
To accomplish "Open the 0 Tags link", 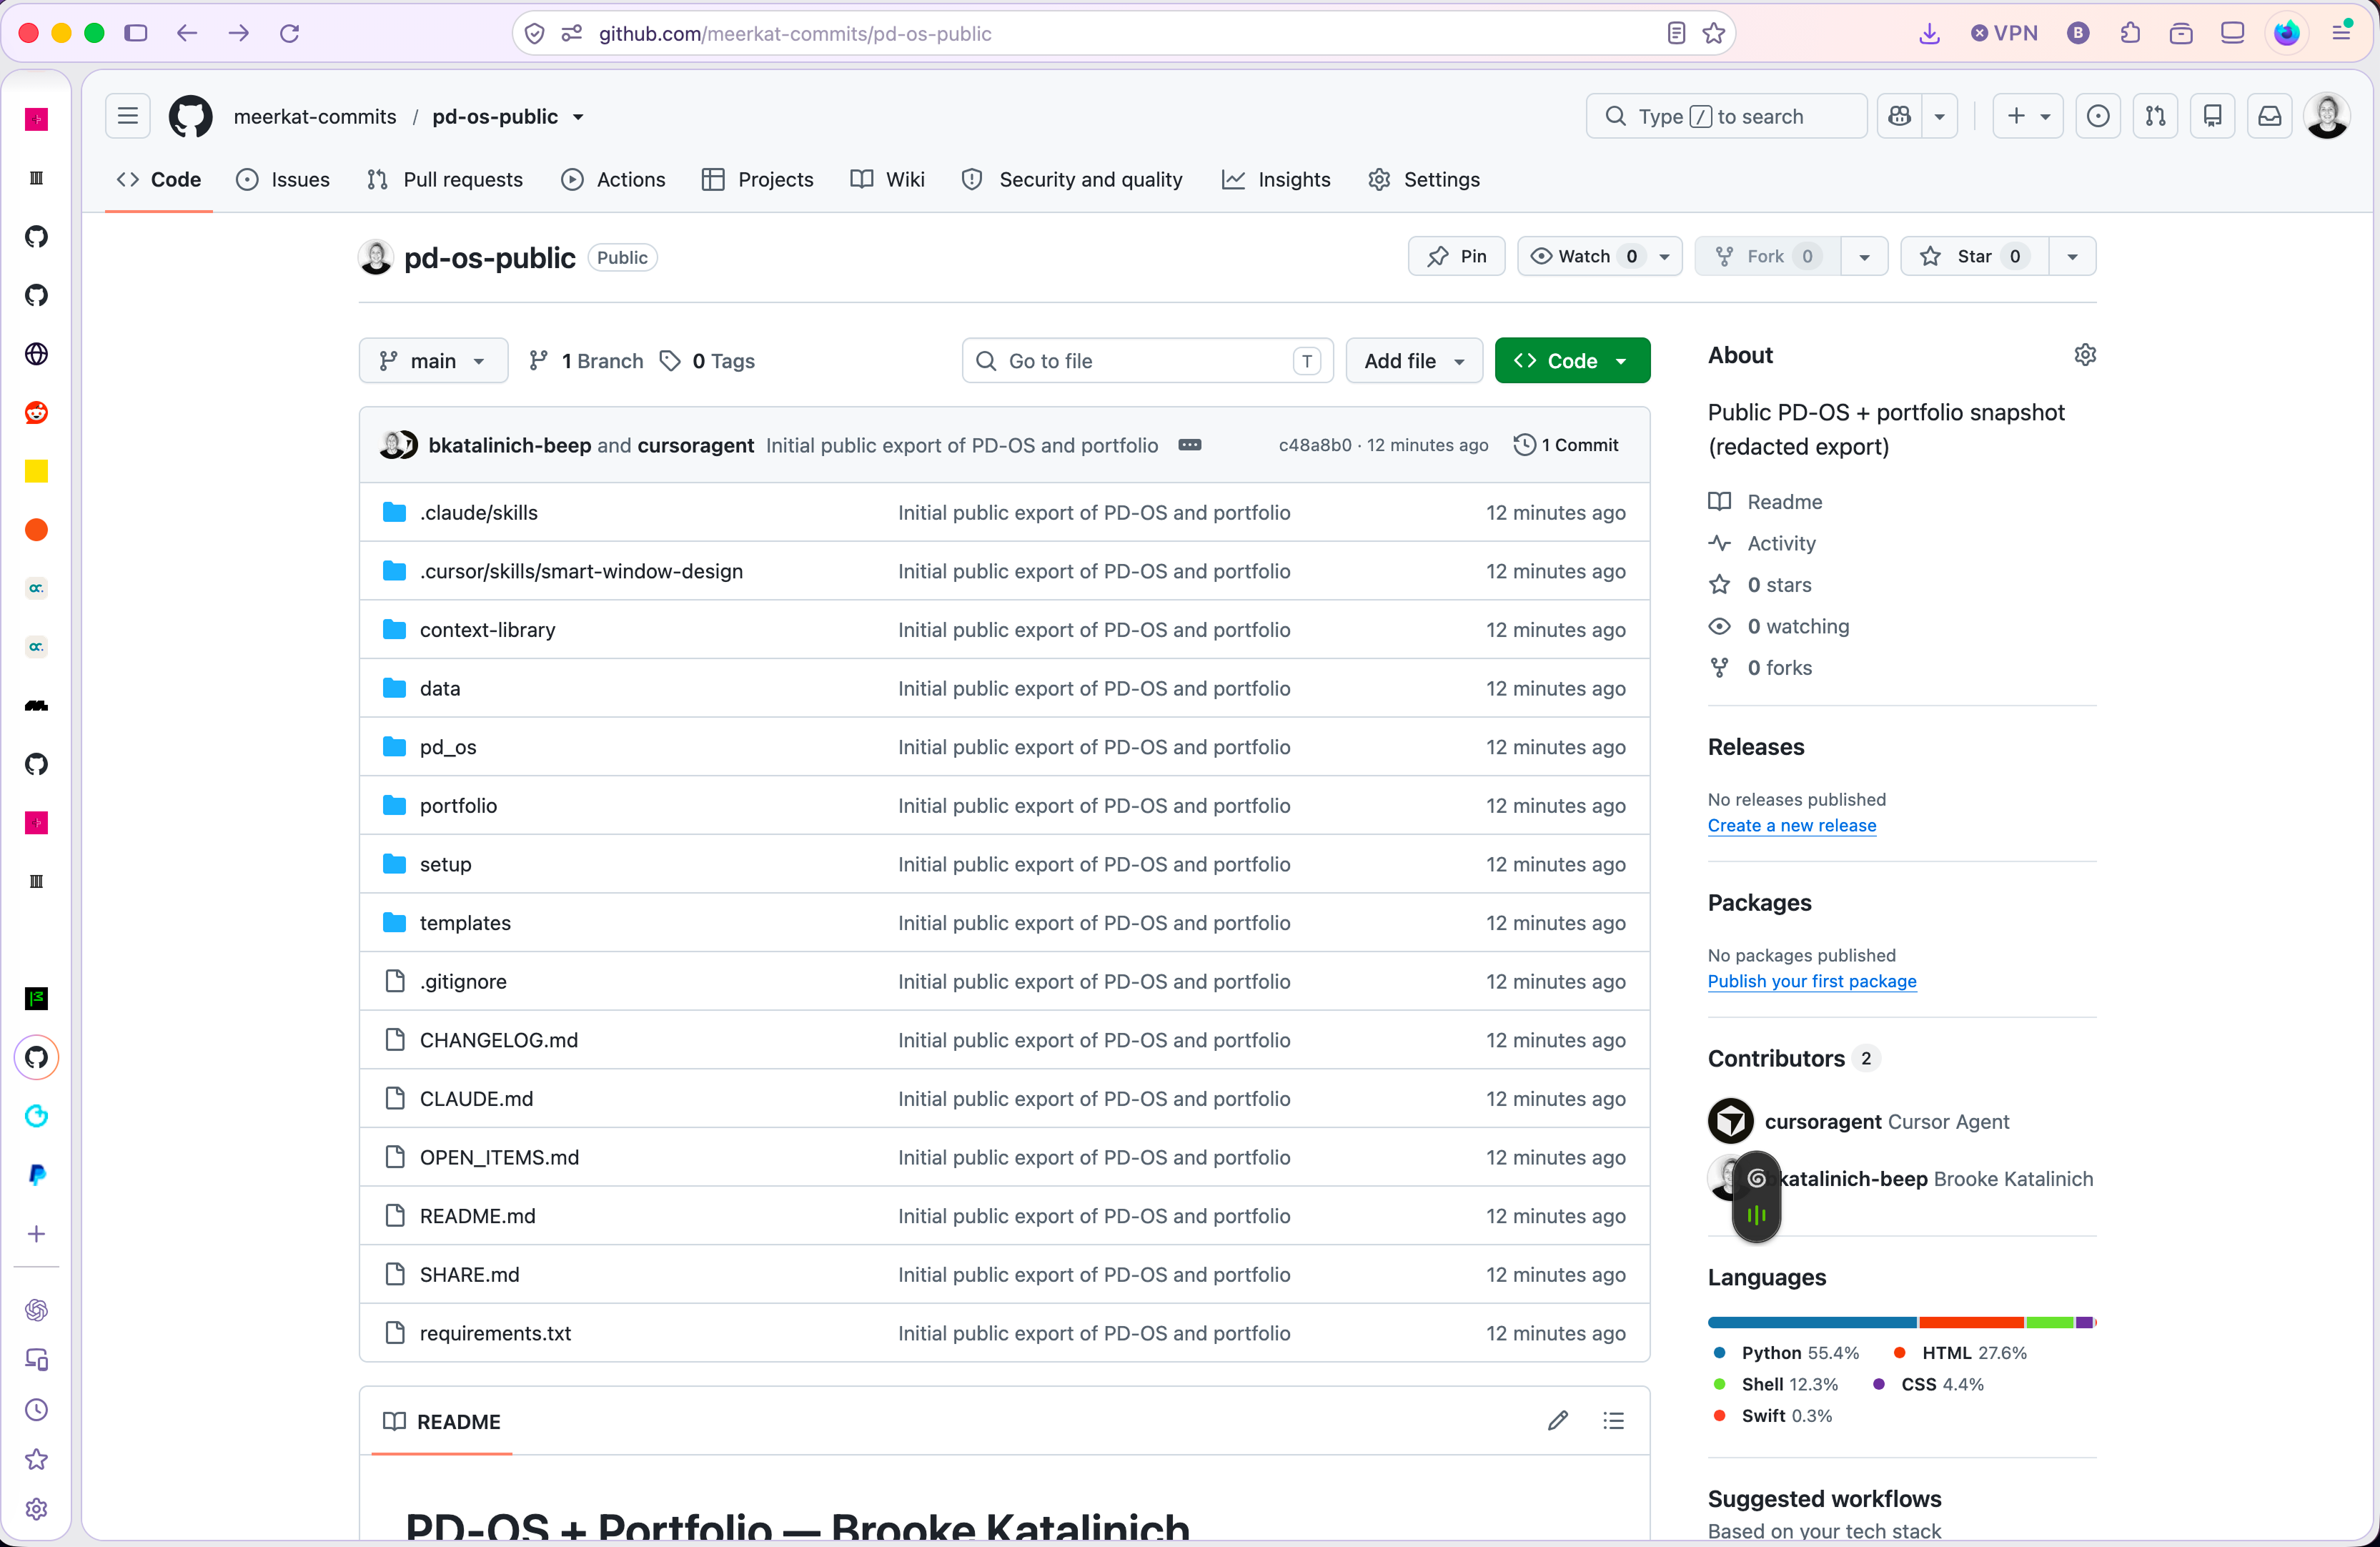I will pos(708,361).
